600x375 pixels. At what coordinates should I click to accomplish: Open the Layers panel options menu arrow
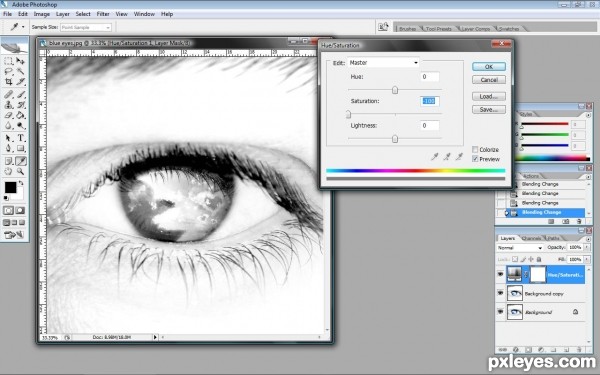(x=588, y=238)
